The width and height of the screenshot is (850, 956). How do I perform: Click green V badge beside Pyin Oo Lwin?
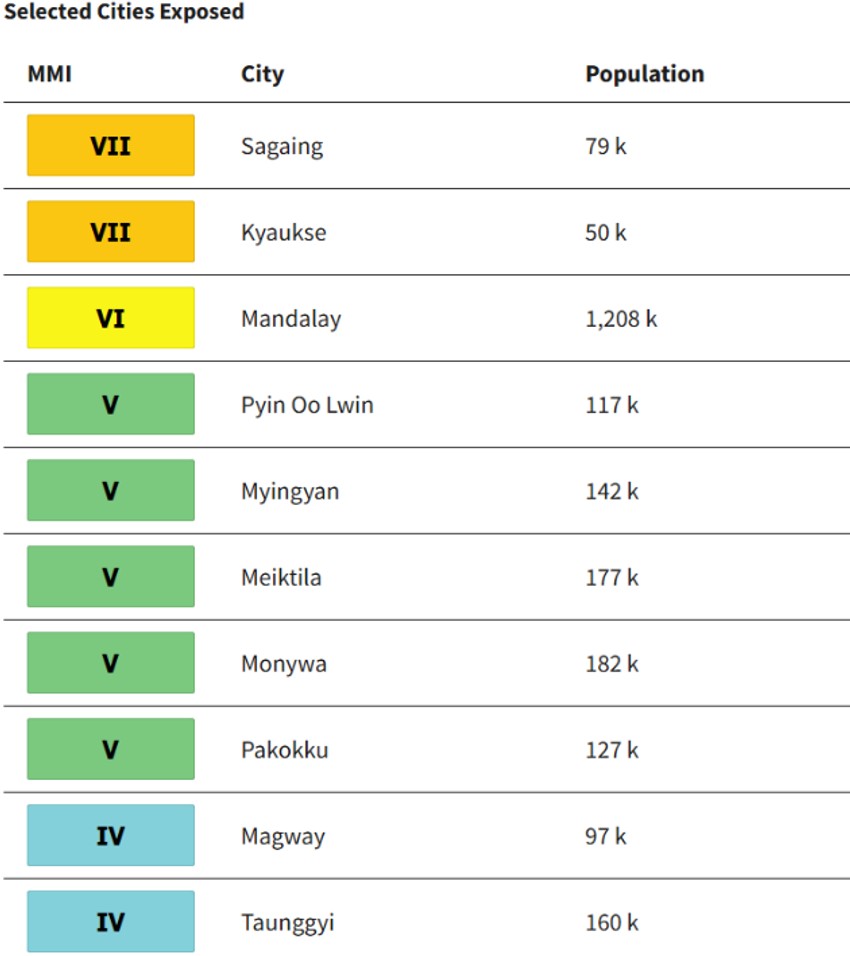[111, 404]
